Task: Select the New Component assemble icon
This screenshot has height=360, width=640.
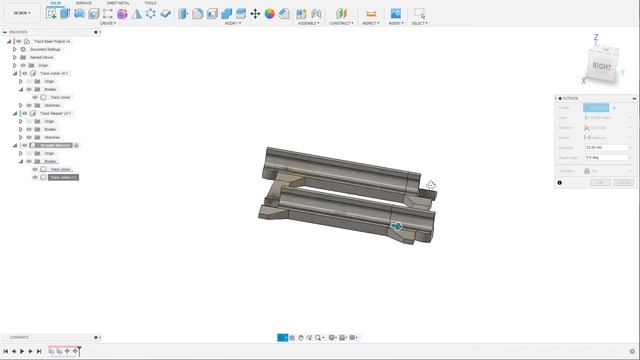Action: pos(301,13)
